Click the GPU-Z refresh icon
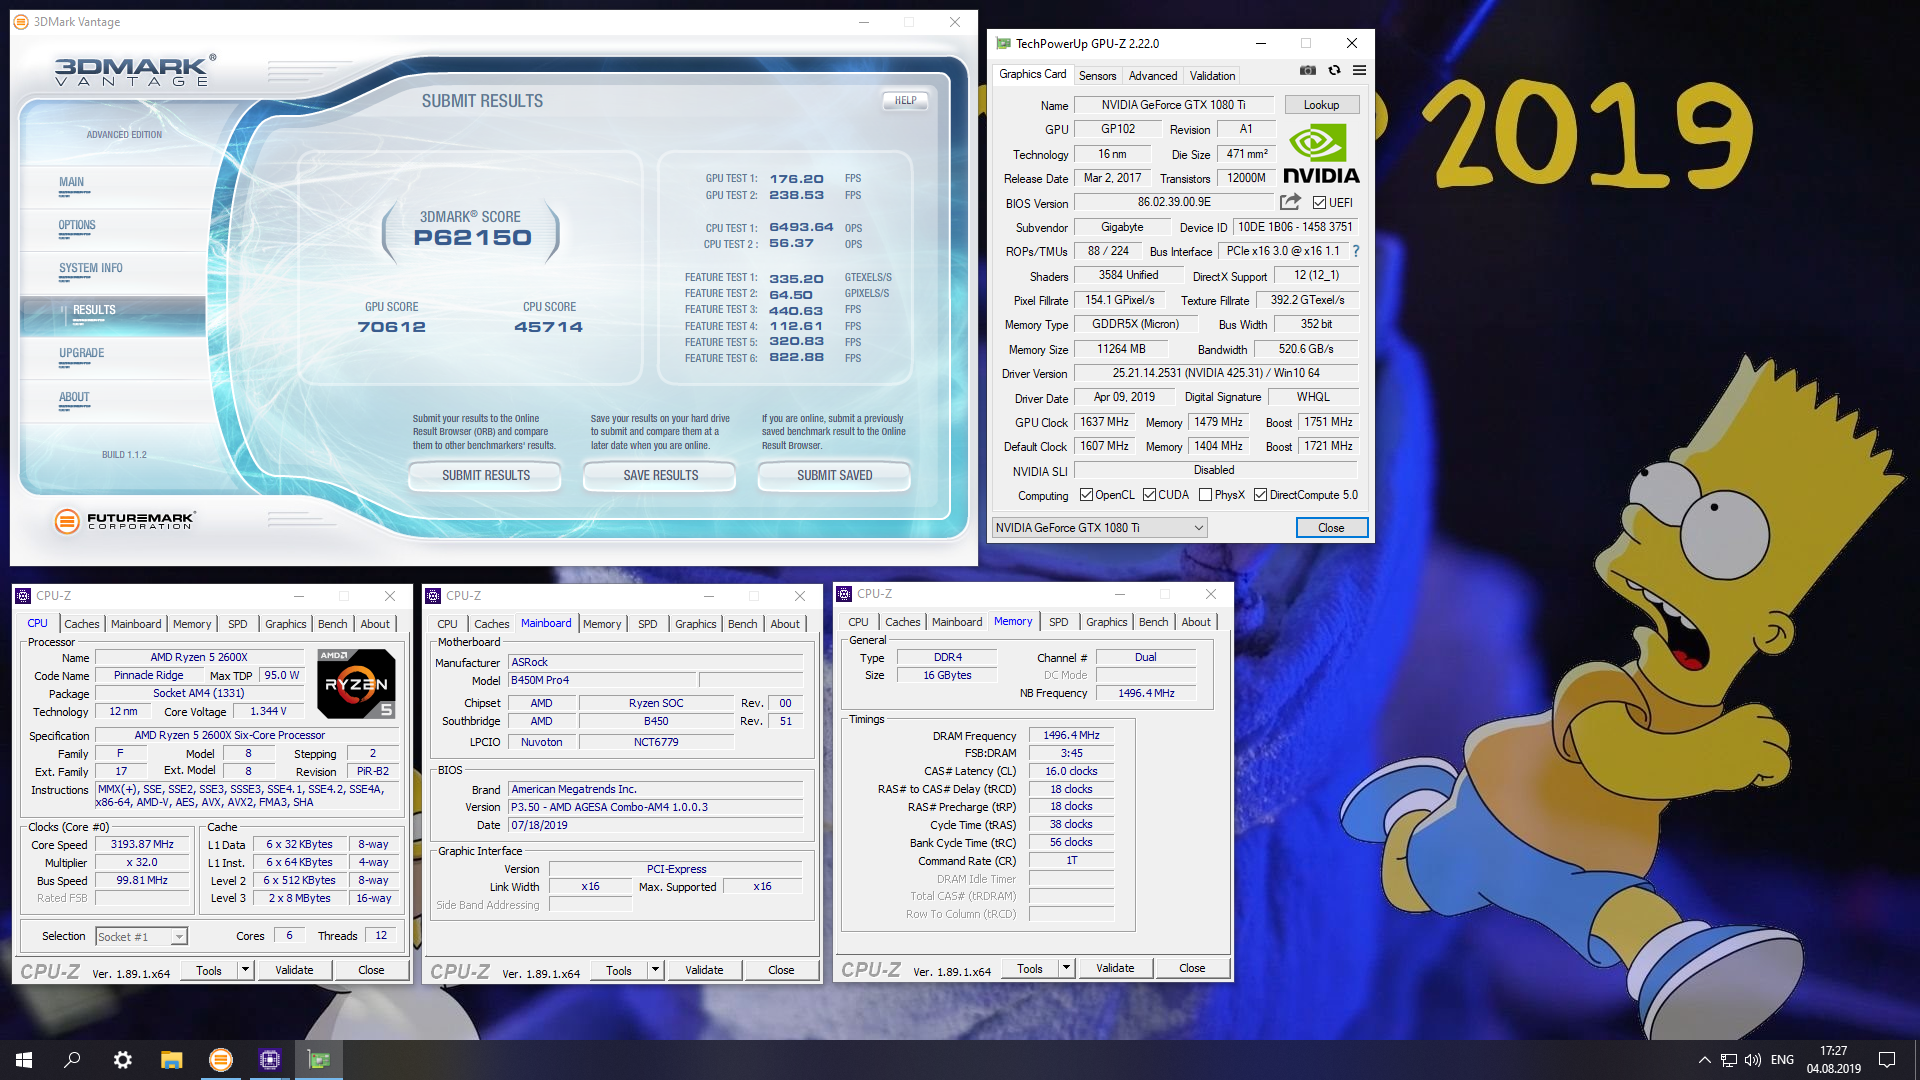Viewport: 1920px width, 1080px height. pyautogui.click(x=1334, y=70)
